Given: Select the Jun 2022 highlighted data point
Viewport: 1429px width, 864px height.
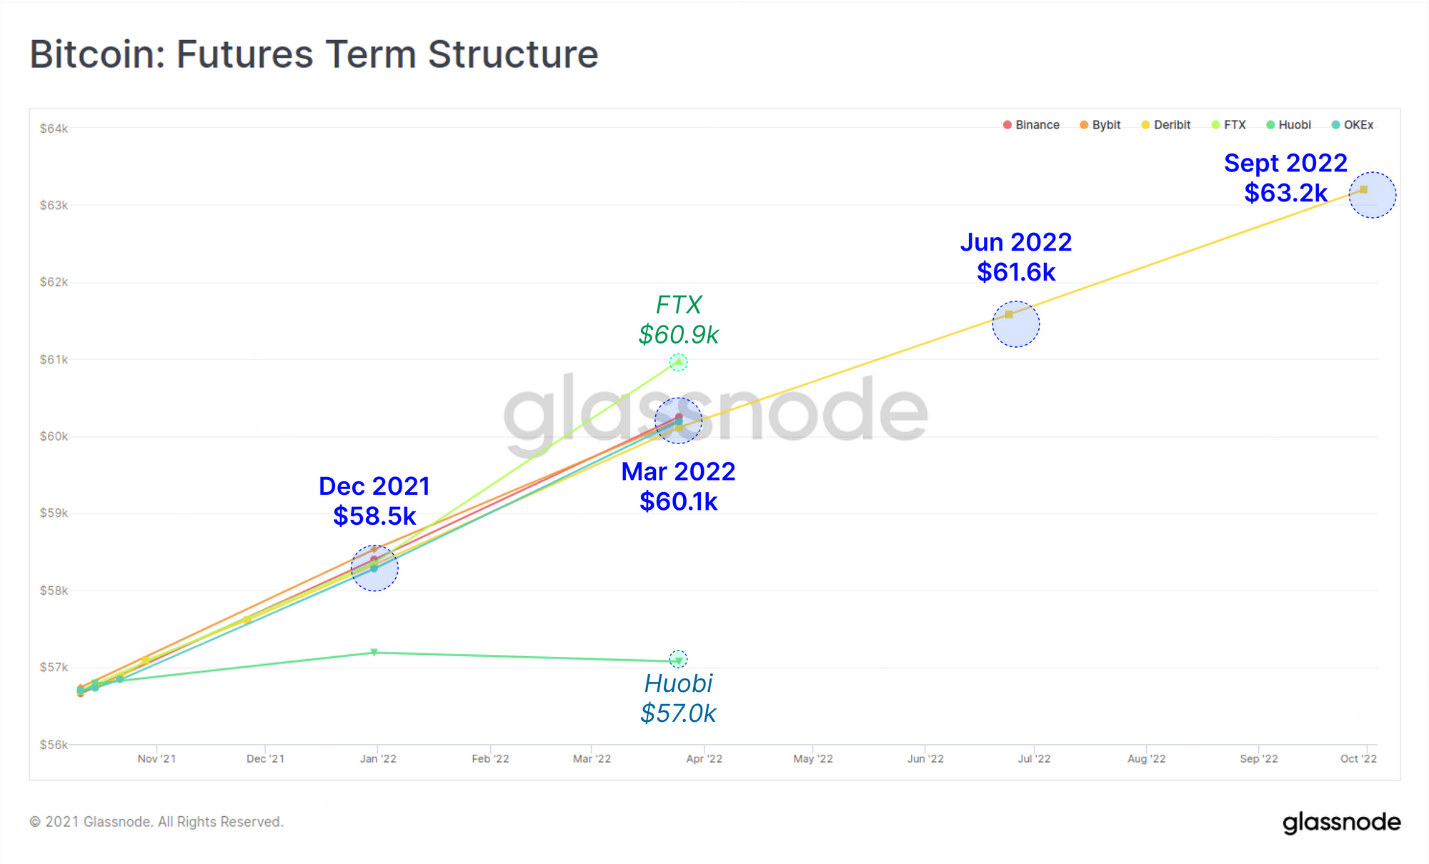Looking at the screenshot, I should point(1016,324).
